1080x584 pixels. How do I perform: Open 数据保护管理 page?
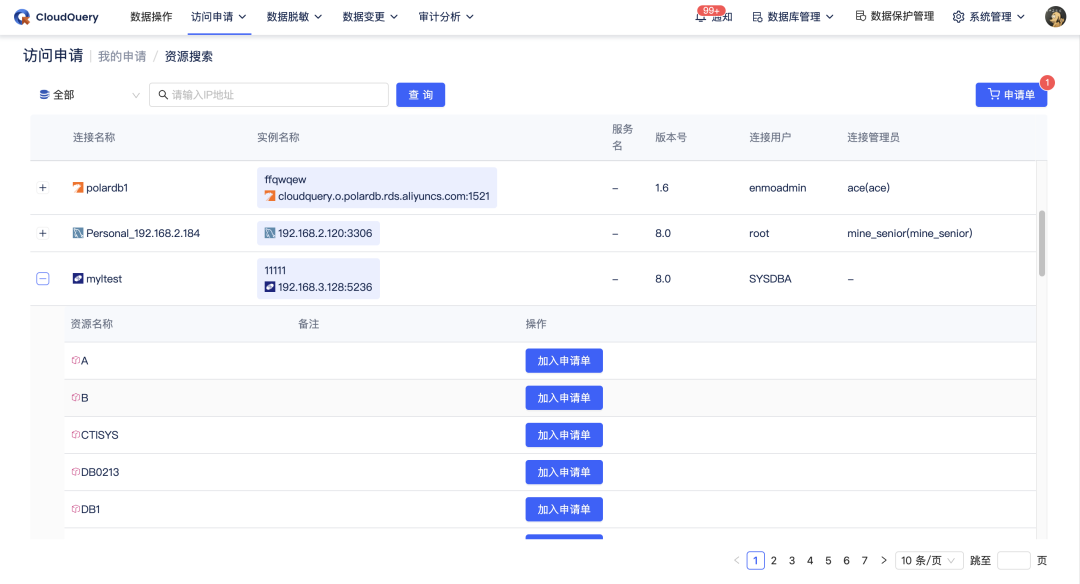(895, 16)
